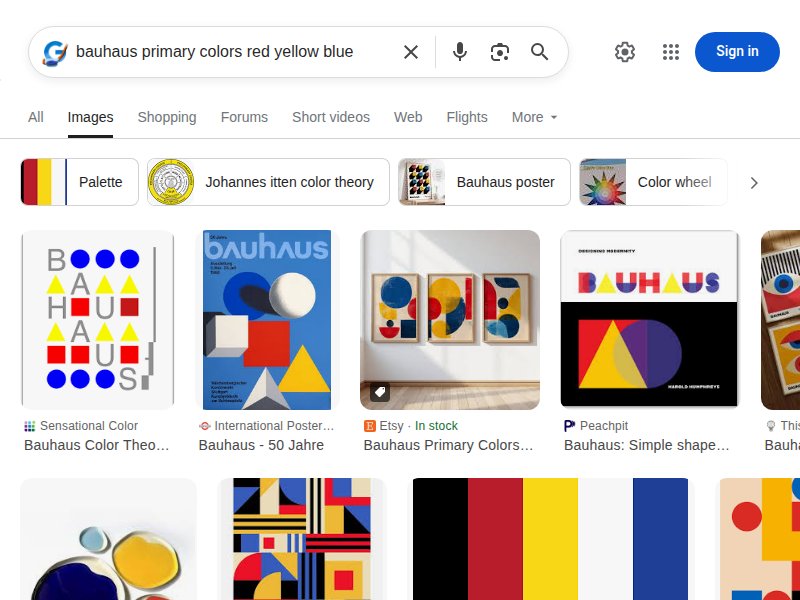The height and width of the screenshot is (600, 800).
Task: Click the In stock label on the Etsy result
Action: click(436, 425)
